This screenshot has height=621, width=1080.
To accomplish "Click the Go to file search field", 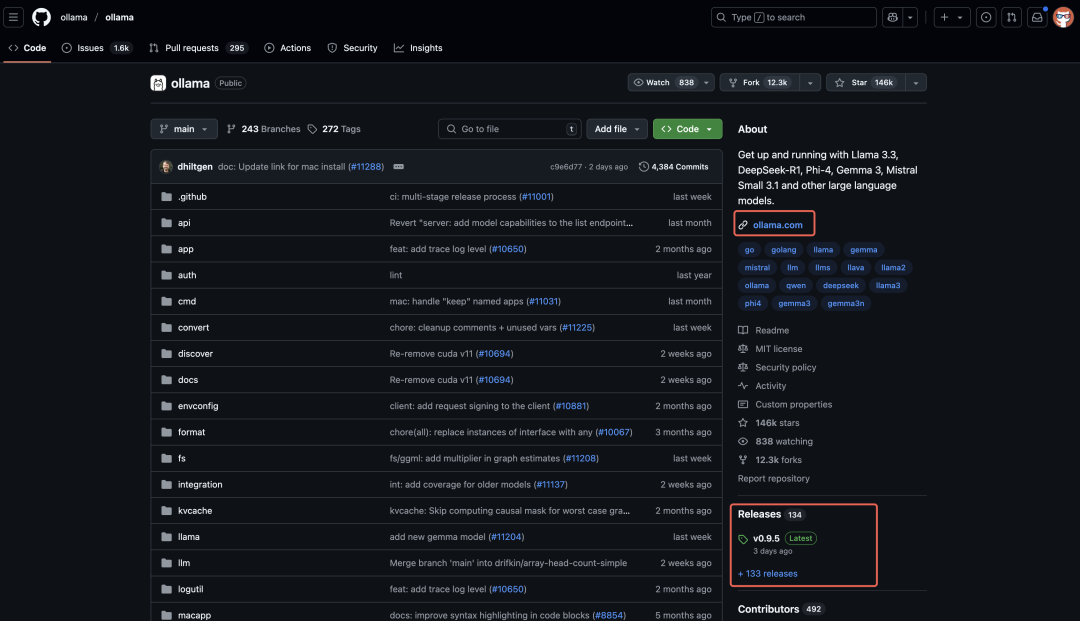I will pos(510,129).
